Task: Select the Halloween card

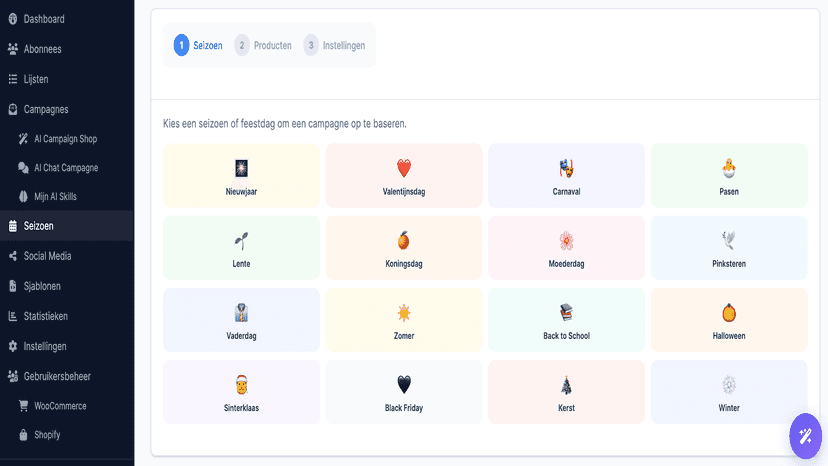Action: pos(729,320)
